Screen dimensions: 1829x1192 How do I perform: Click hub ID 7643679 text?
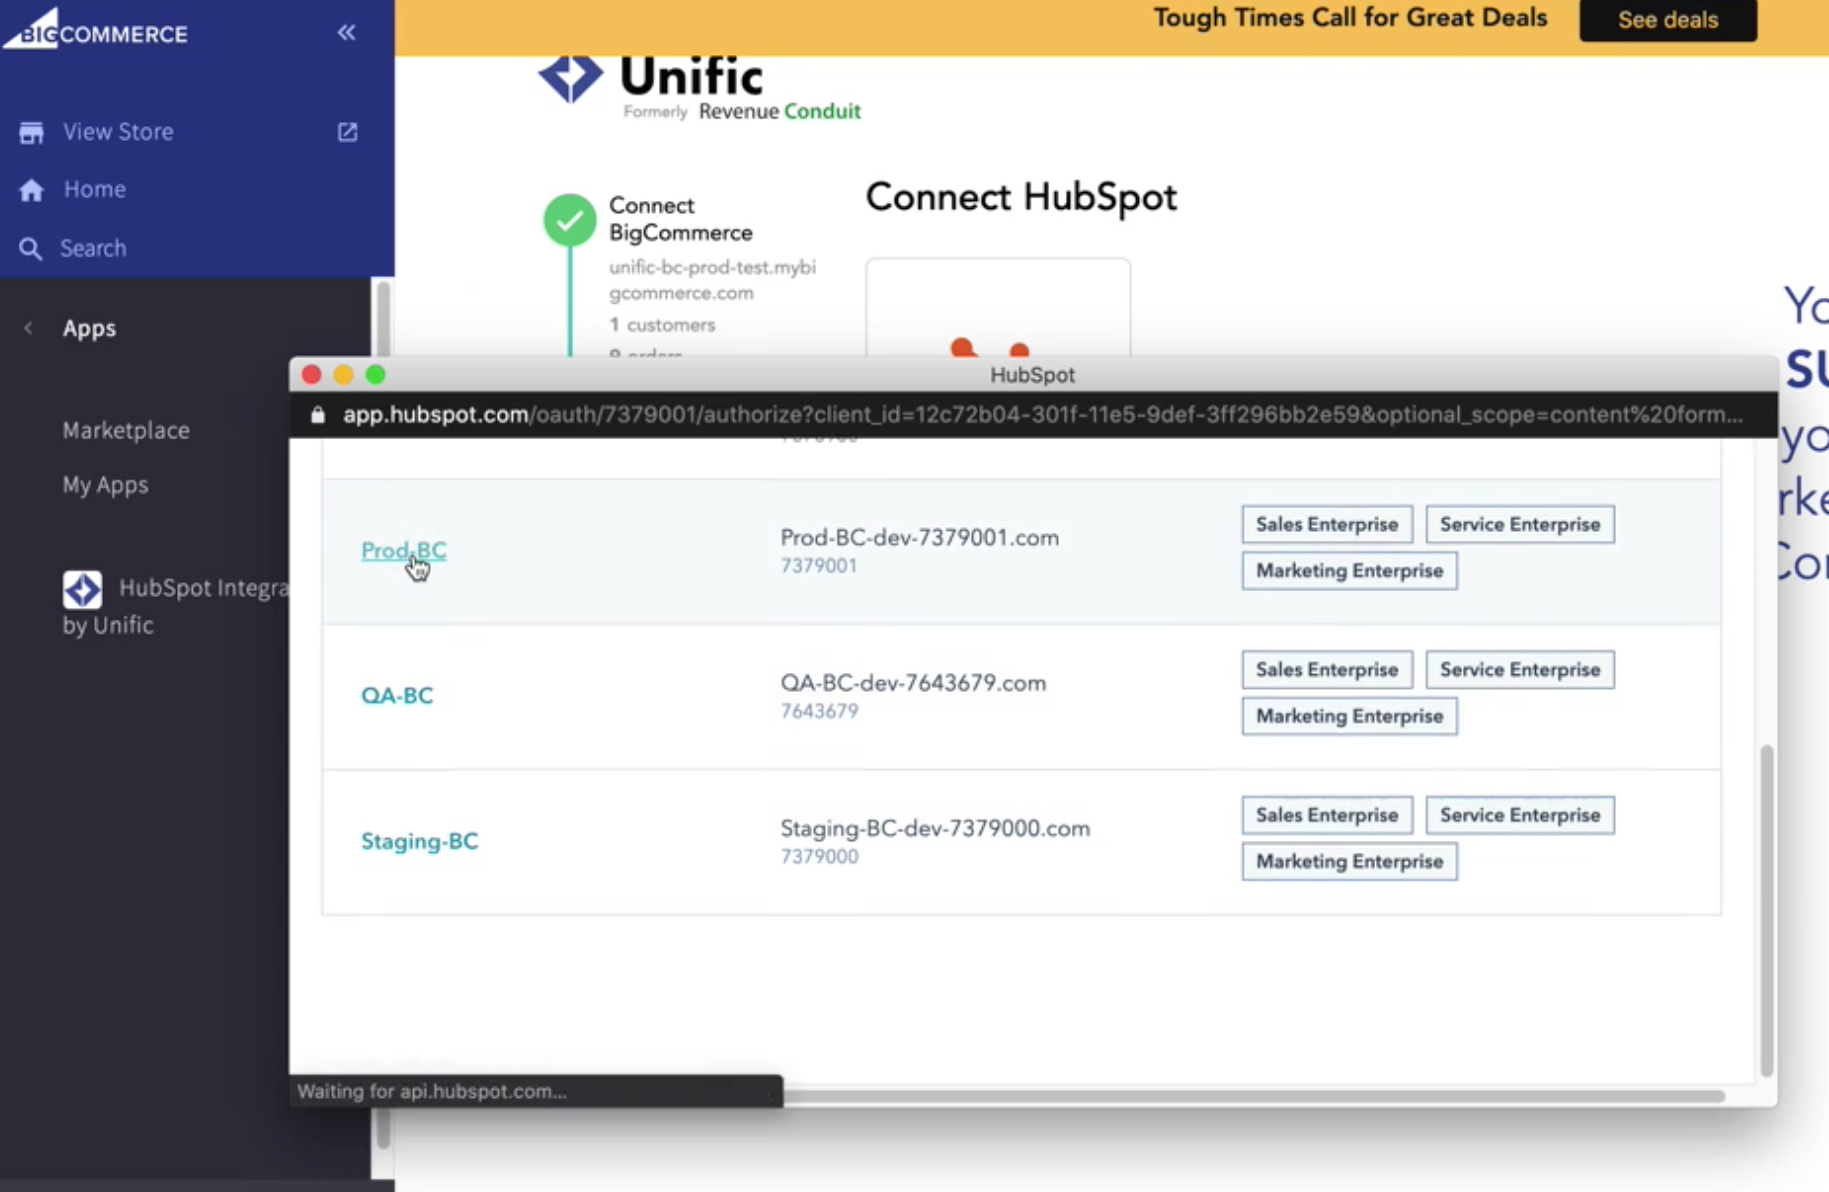(x=819, y=711)
